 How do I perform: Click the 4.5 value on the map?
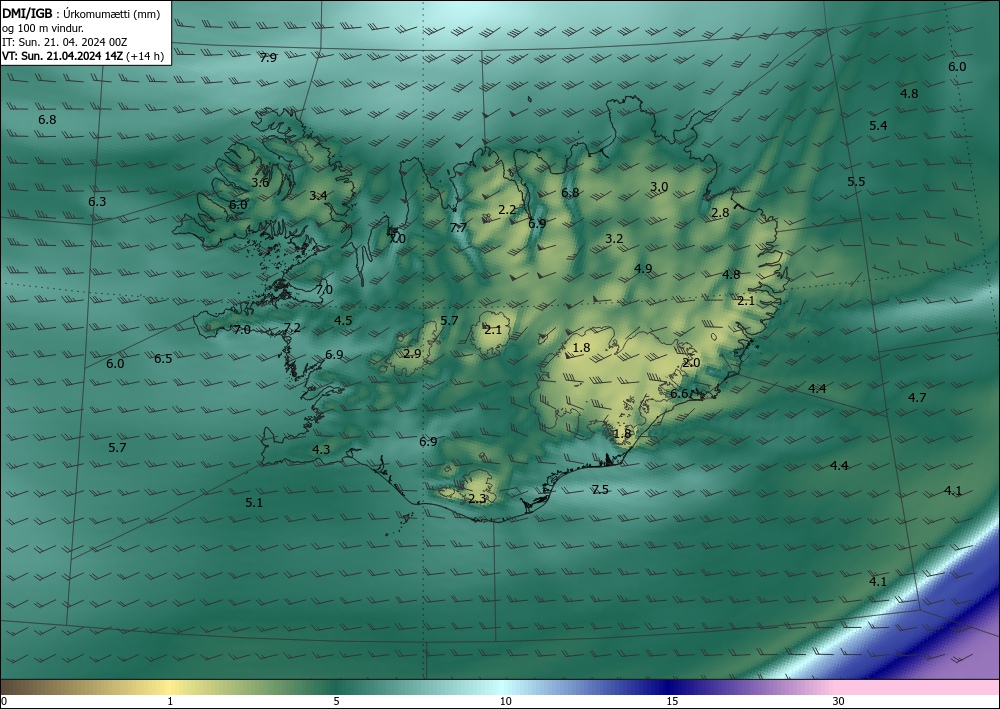(x=343, y=320)
